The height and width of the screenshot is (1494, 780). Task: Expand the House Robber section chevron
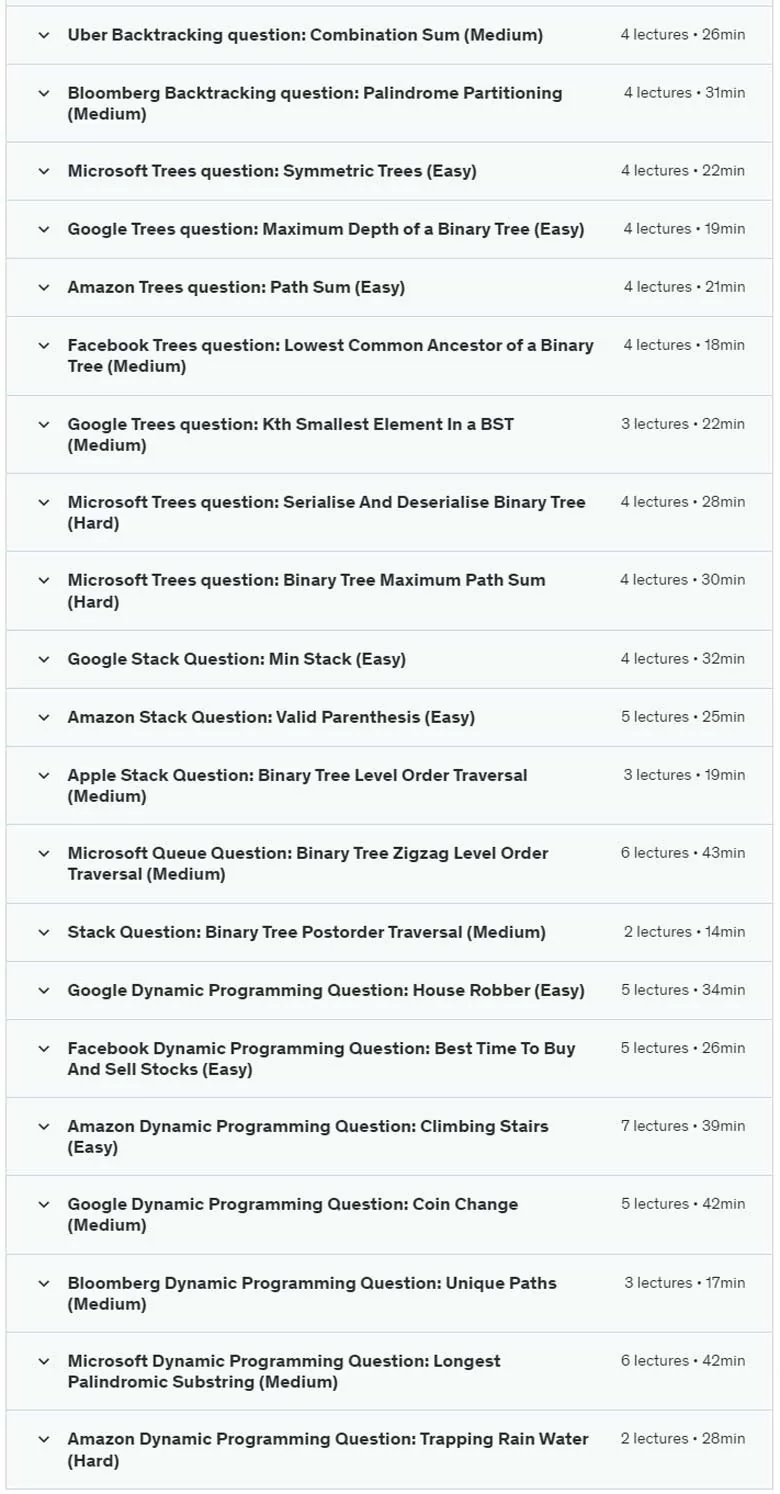(x=43, y=990)
